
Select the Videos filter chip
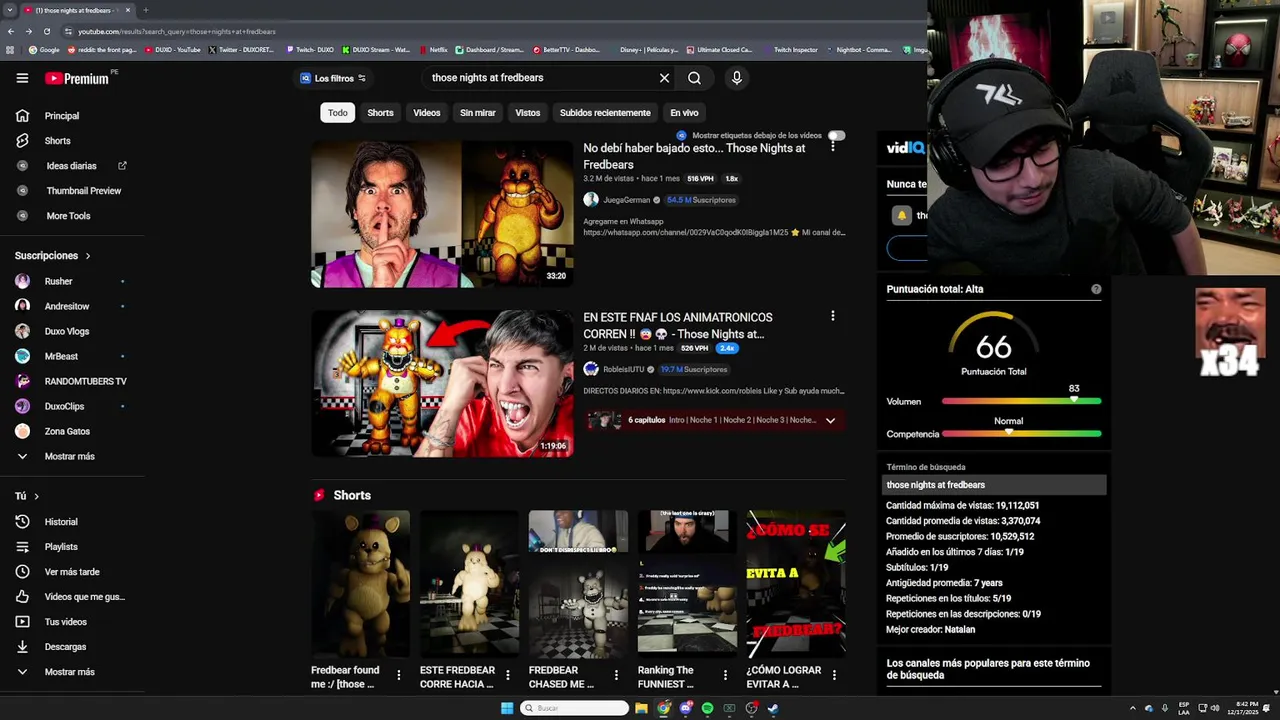pyautogui.click(x=427, y=113)
